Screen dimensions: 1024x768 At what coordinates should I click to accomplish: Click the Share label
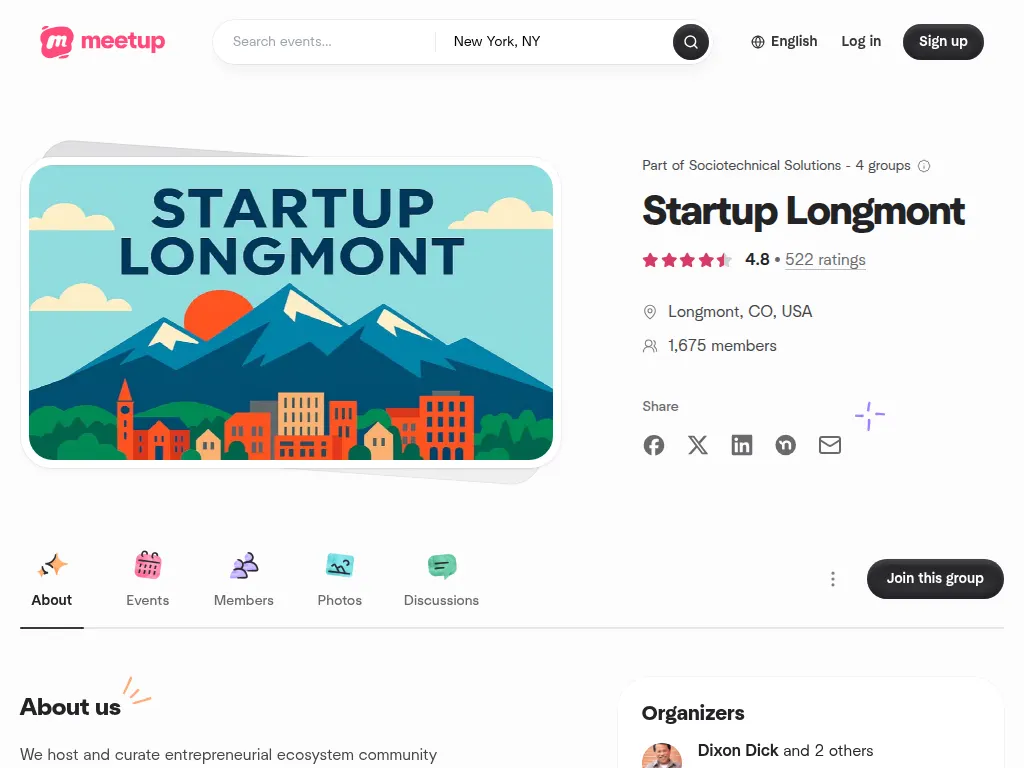pyautogui.click(x=660, y=406)
